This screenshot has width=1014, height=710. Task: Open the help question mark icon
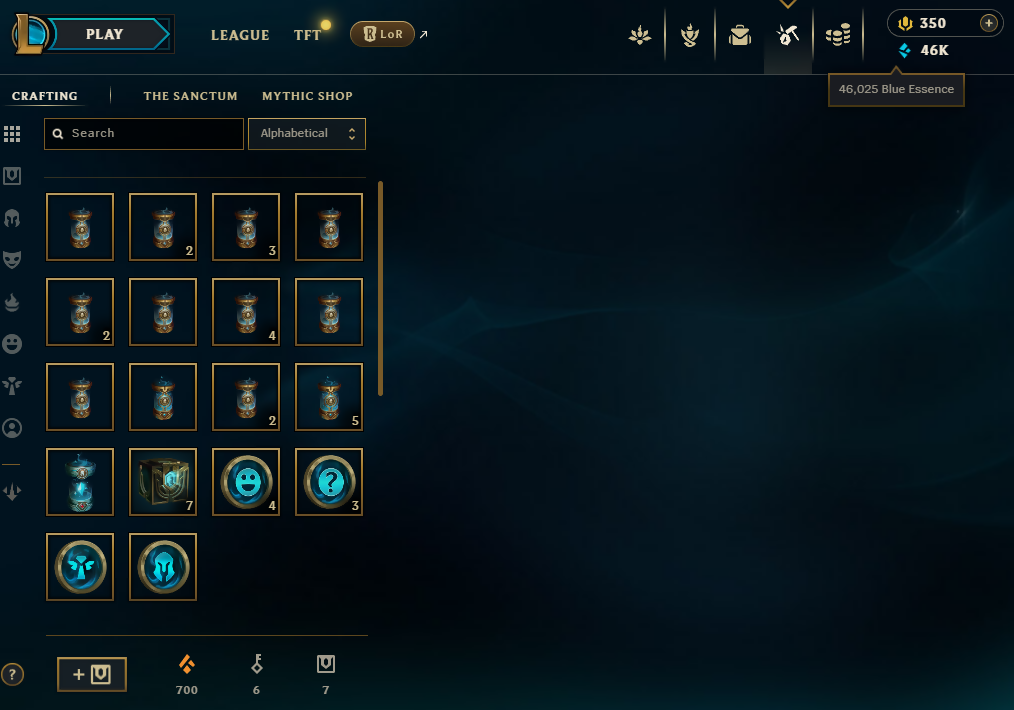(12, 674)
